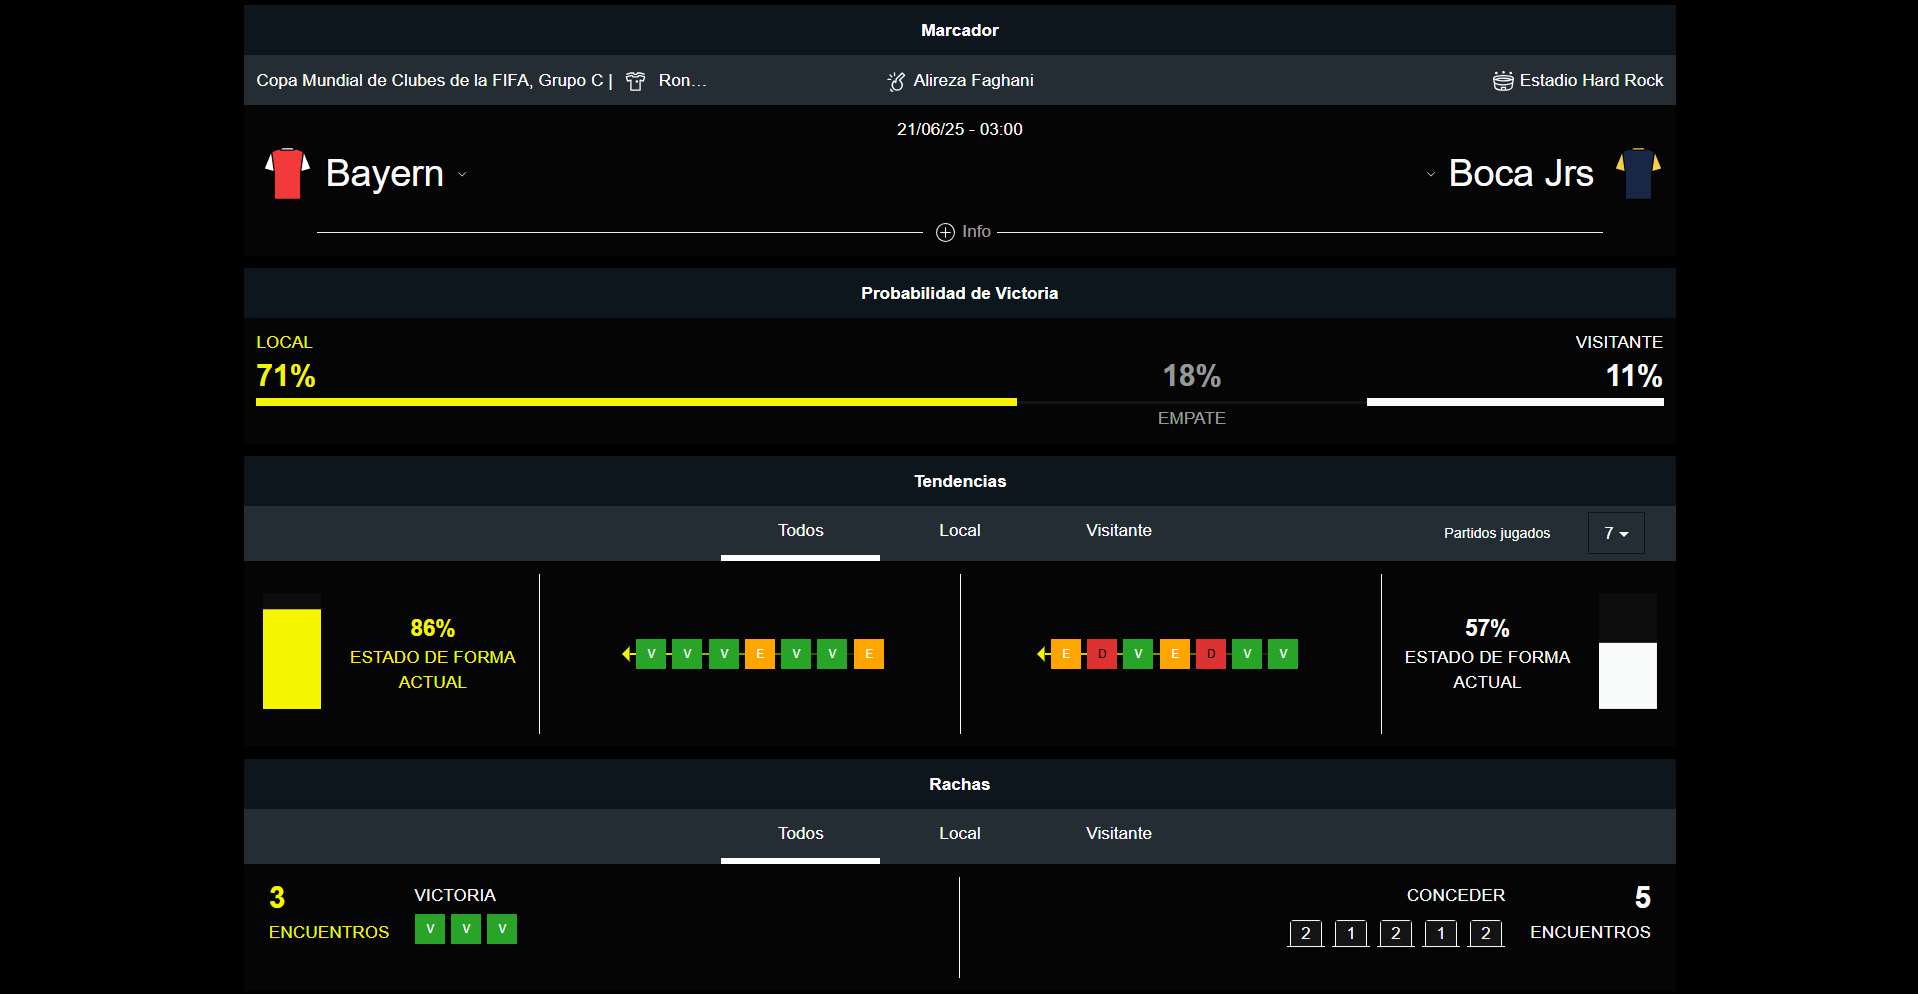Switch to Todos tab in Rachas
This screenshot has width=1918, height=994.
coord(800,834)
